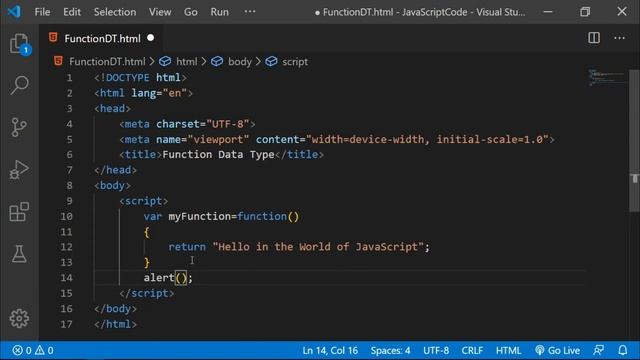
Task: Minimize the VS Code window
Action: [548, 11]
